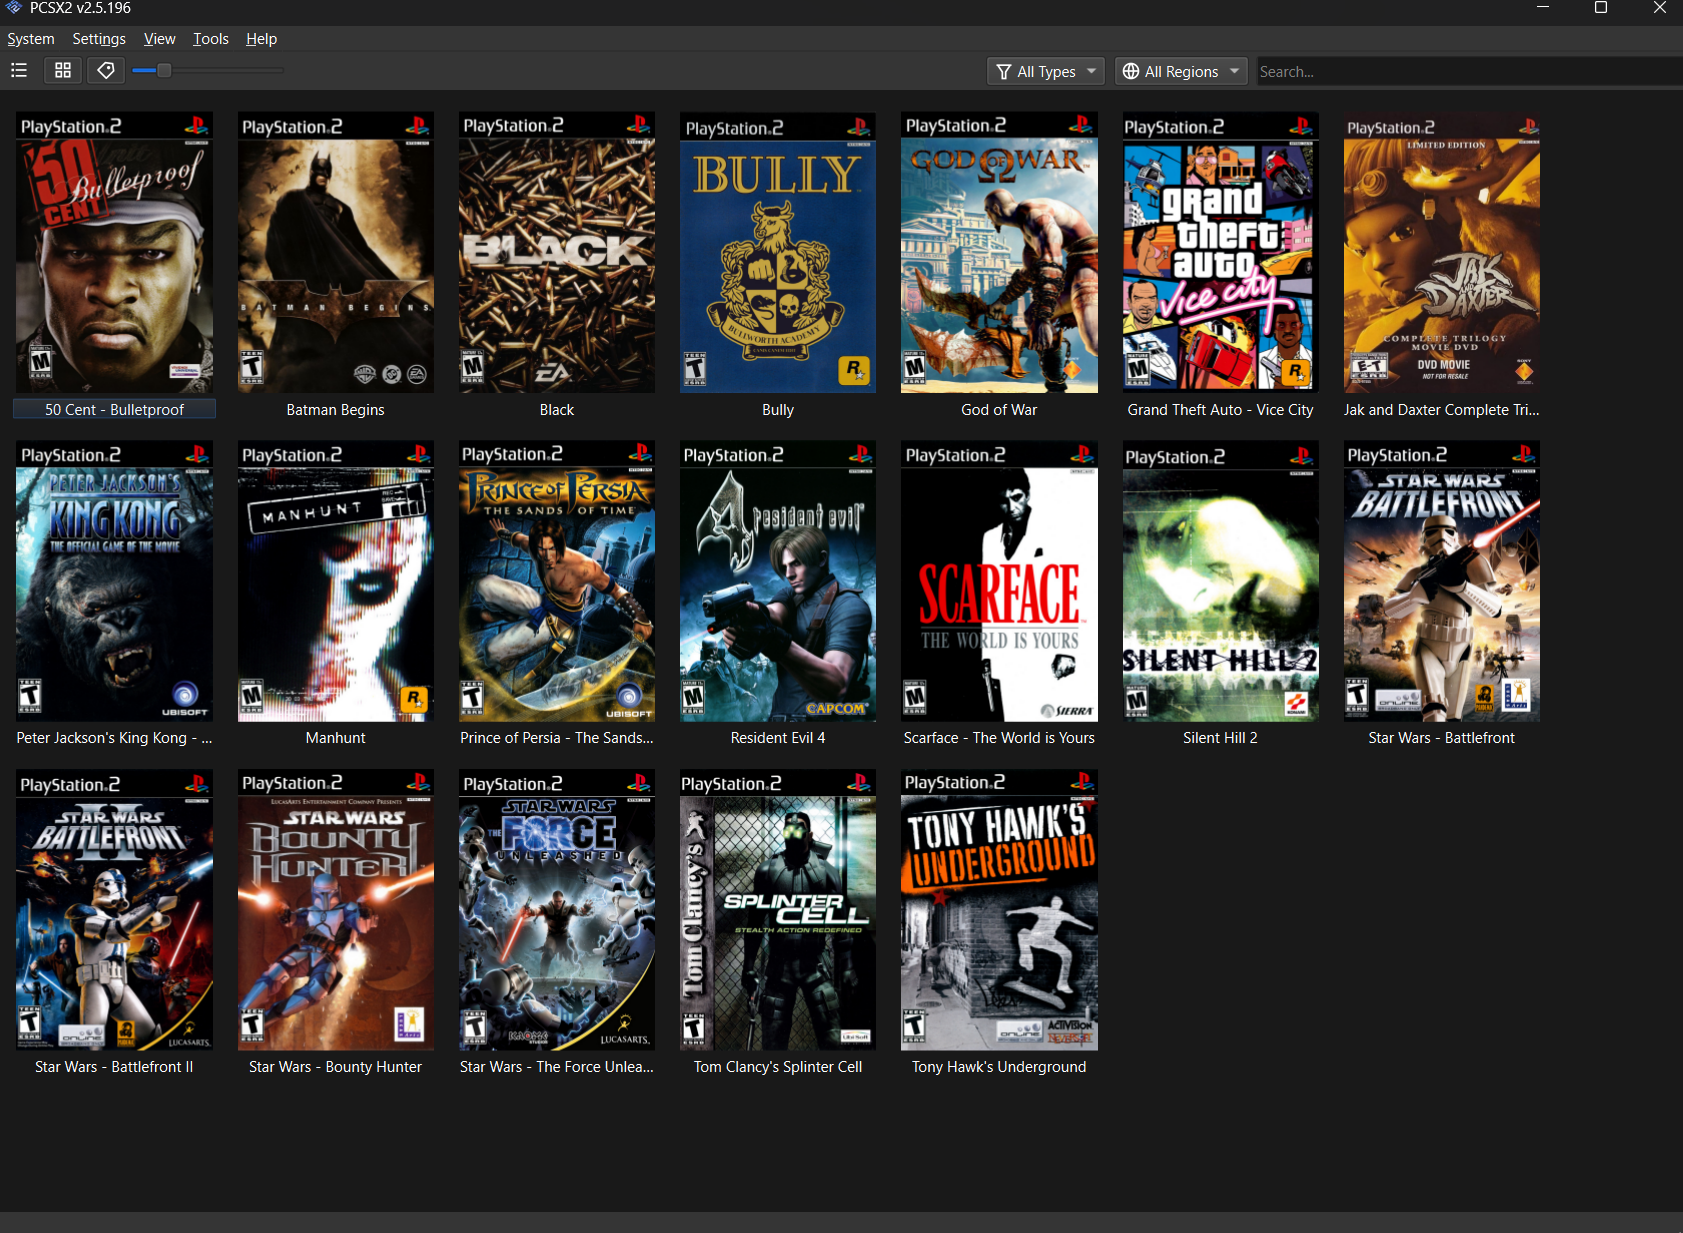The width and height of the screenshot is (1683, 1233).
Task: Select the Prince of Persia cover
Action: pyautogui.click(x=557, y=581)
